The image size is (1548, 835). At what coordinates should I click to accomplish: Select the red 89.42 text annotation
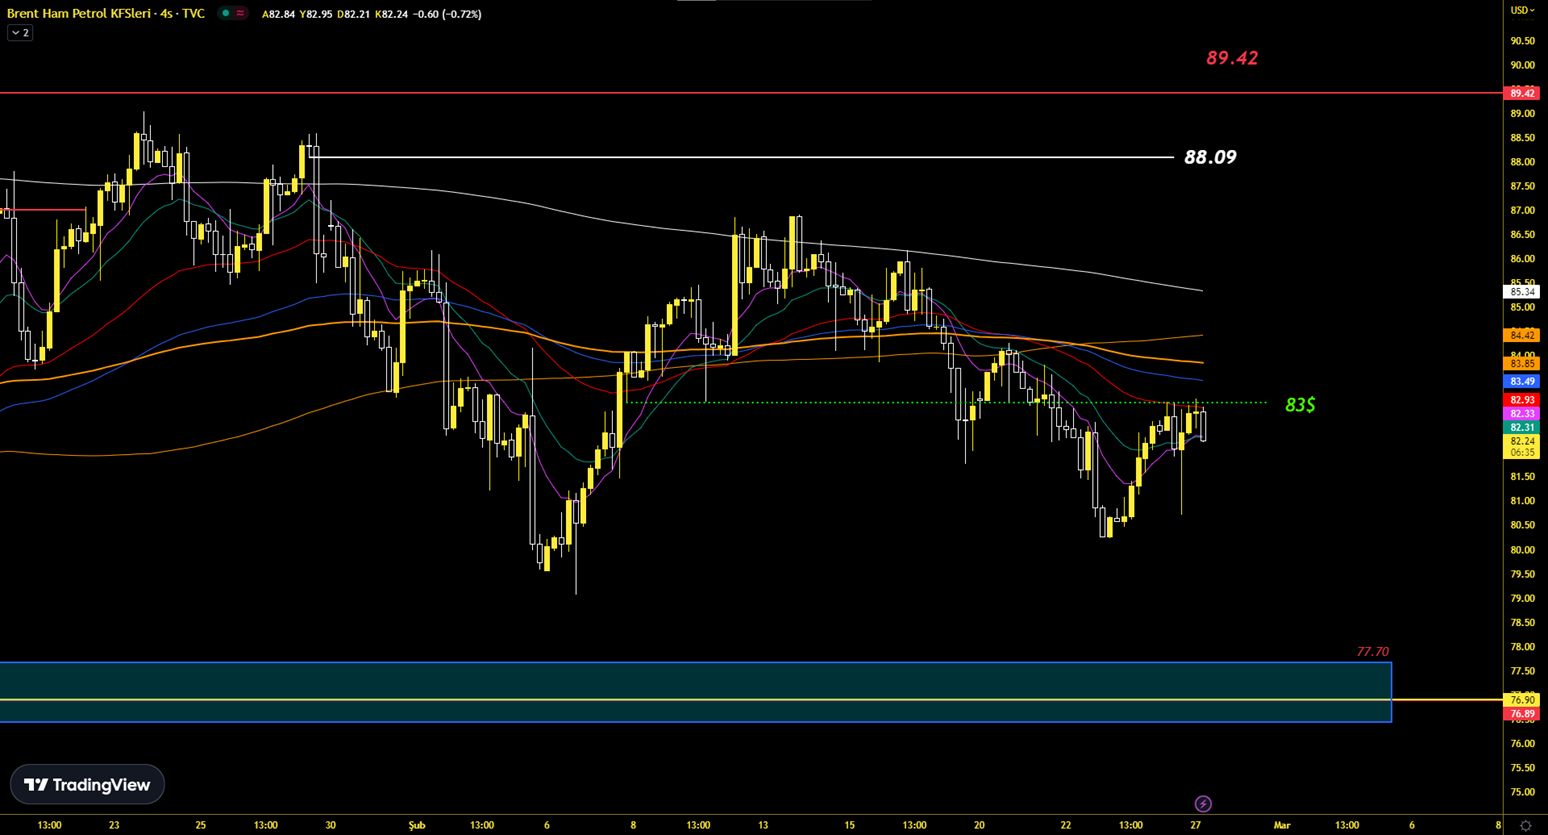pos(1232,58)
